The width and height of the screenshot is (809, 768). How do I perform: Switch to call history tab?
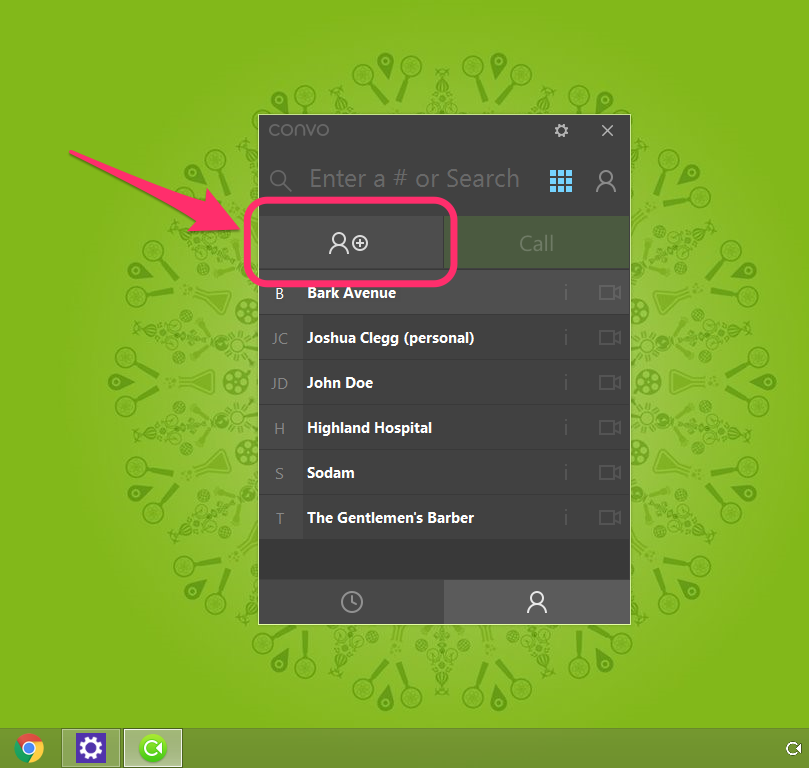click(351, 602)
